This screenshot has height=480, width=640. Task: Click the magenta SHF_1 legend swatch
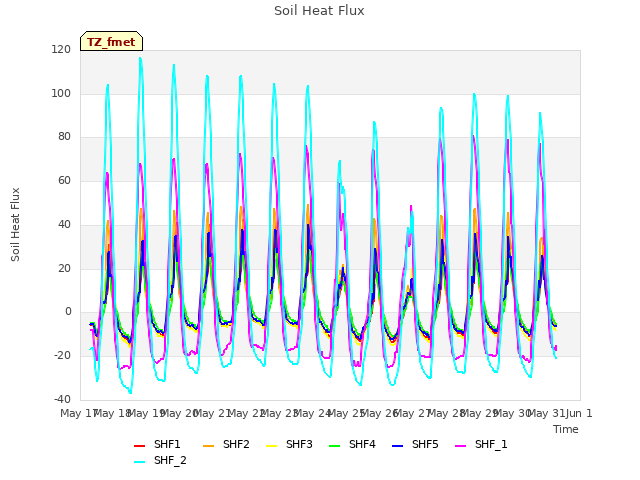tap(460, 446)
